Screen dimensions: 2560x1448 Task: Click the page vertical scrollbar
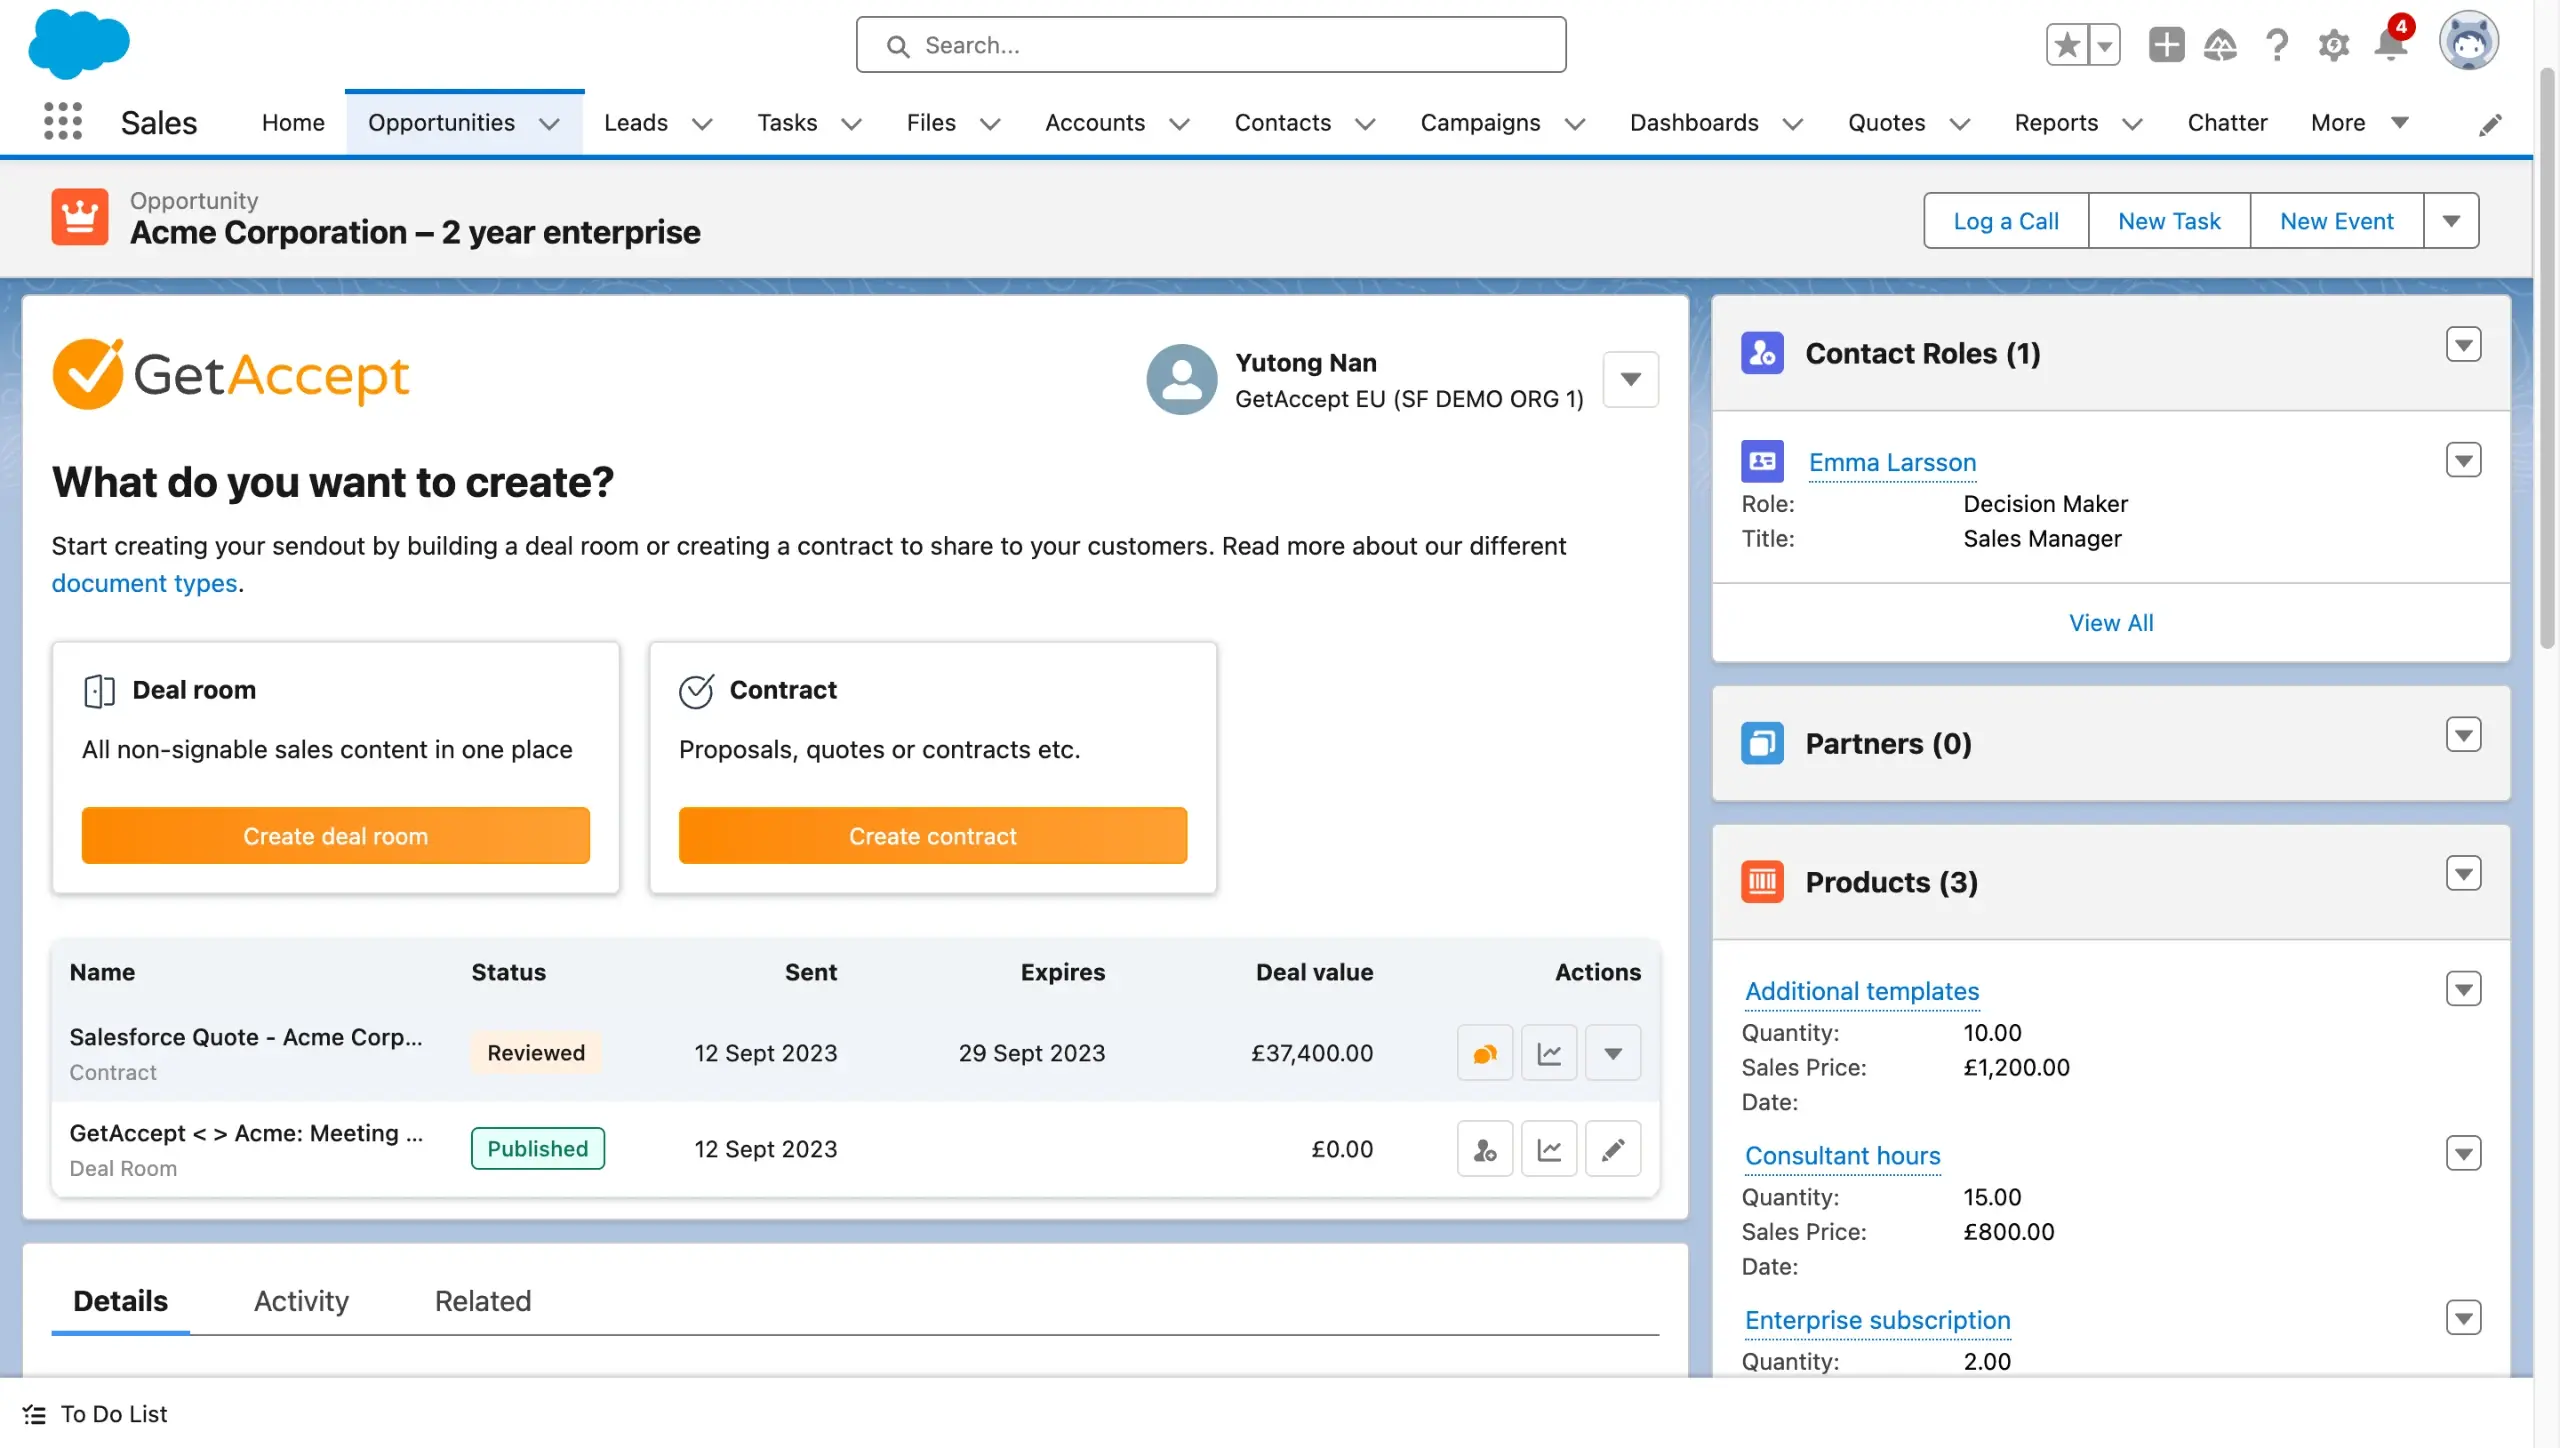point(2547,360)
